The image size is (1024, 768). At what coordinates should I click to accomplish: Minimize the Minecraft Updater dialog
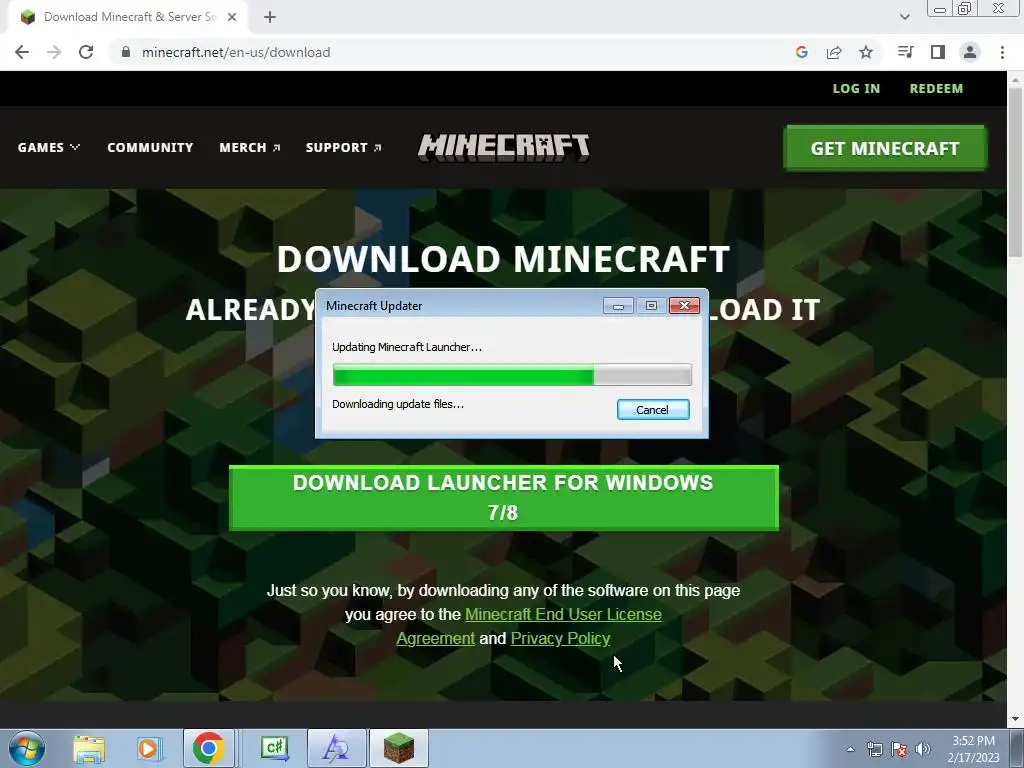coord(618,306)
